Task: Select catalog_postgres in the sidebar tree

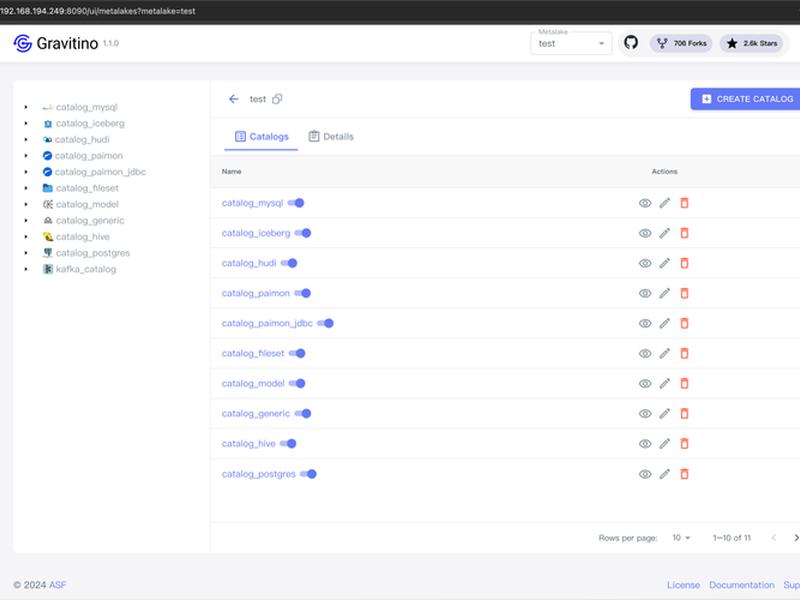Action: (93, 253)
